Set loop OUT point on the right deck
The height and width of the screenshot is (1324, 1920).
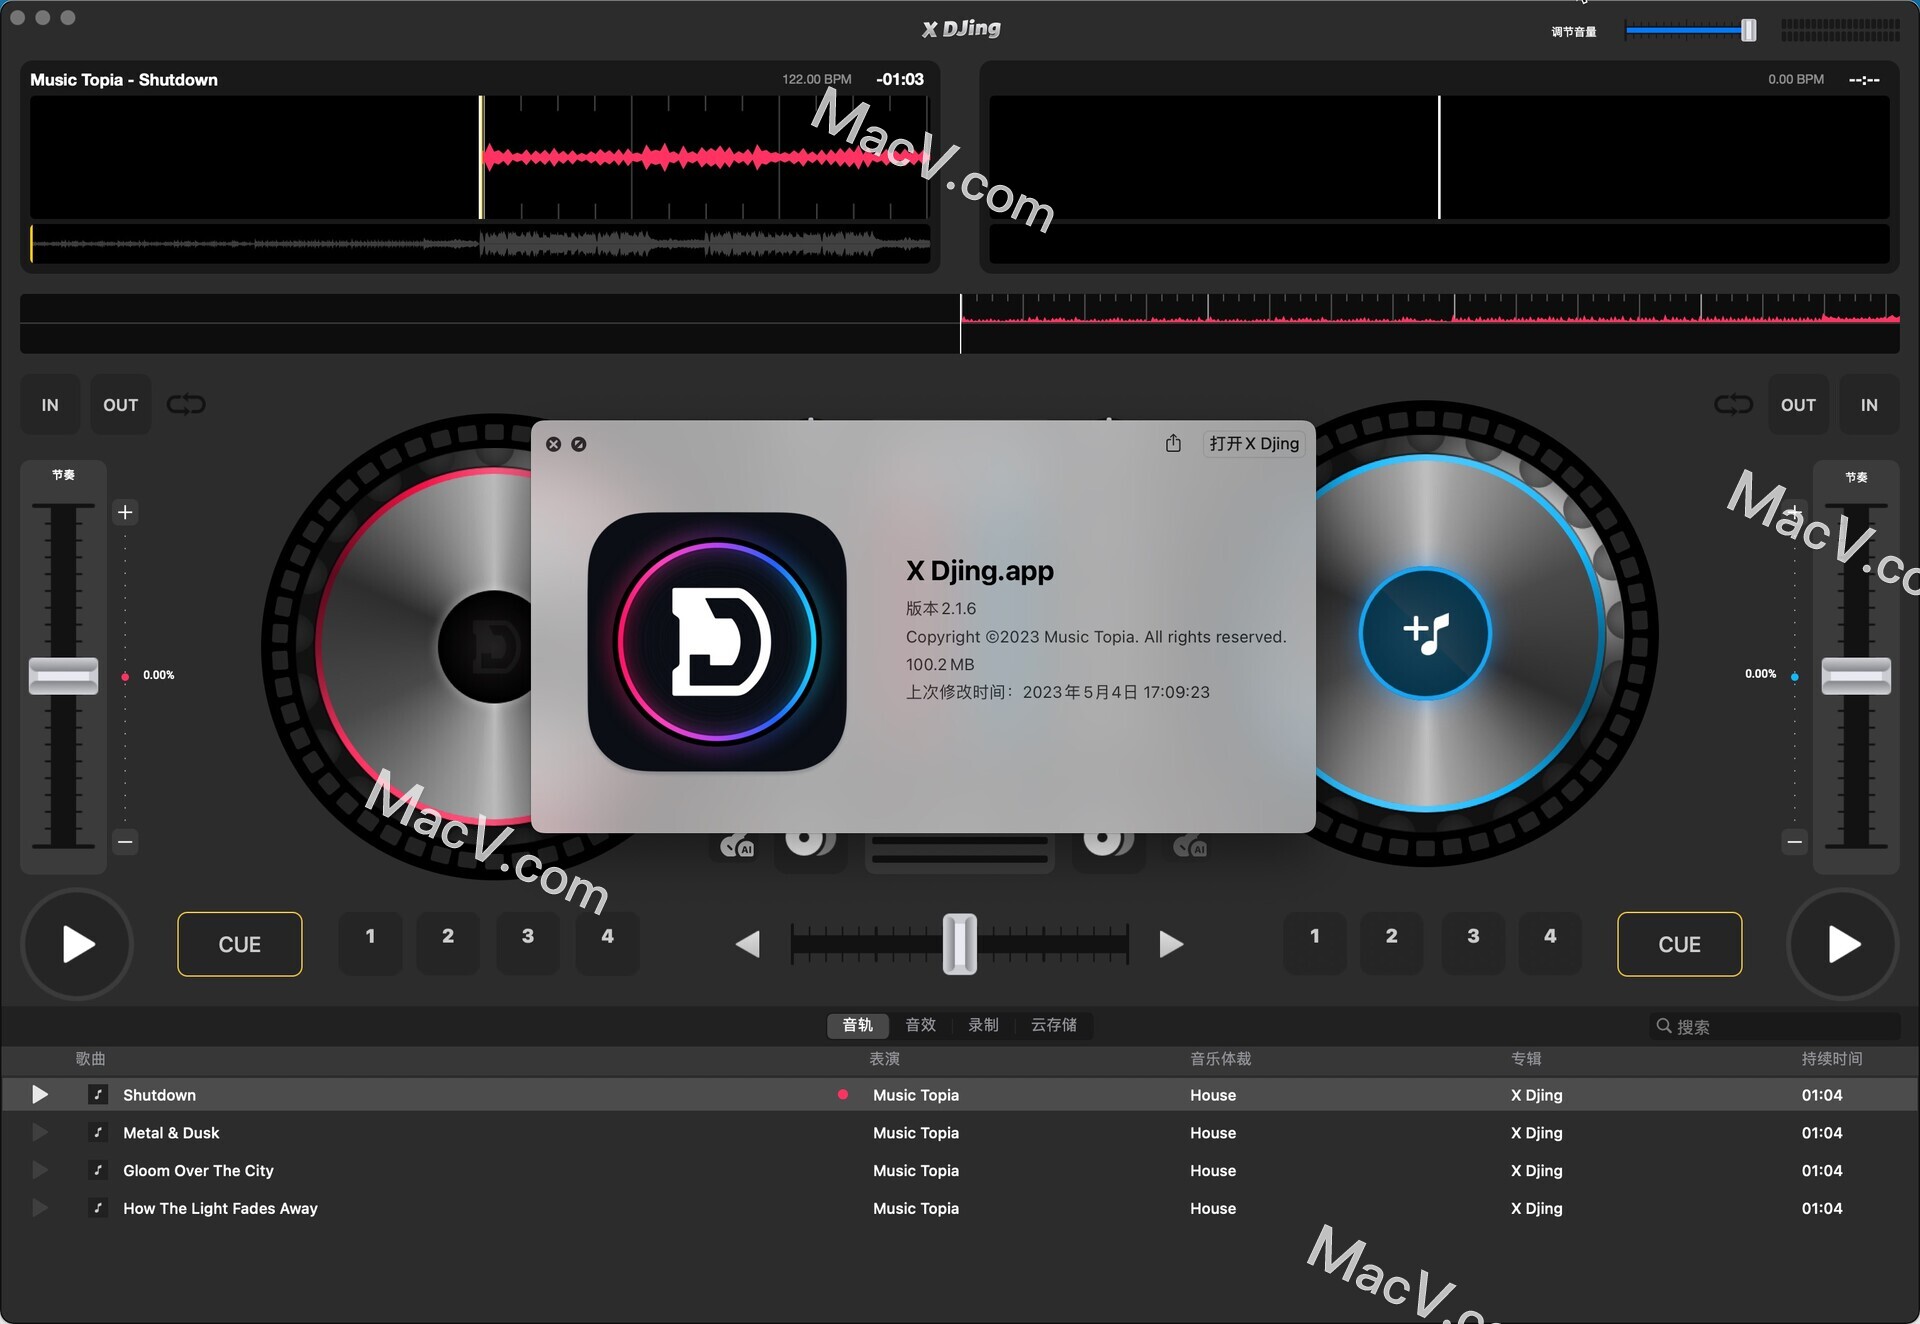[1798, 405]
